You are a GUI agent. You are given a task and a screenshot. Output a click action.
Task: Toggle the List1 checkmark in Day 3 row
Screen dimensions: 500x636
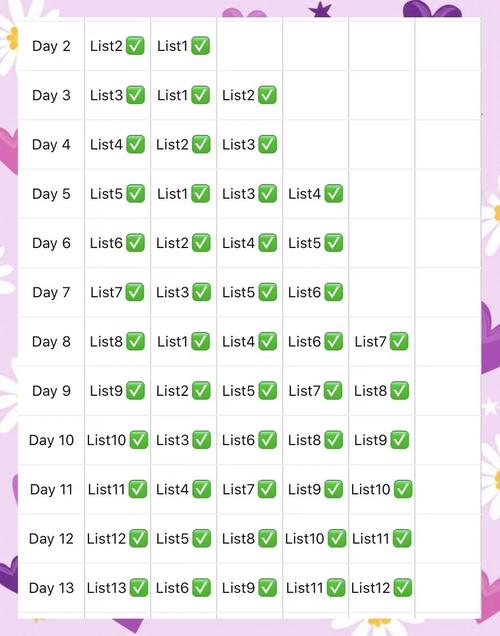coord(200,95)
